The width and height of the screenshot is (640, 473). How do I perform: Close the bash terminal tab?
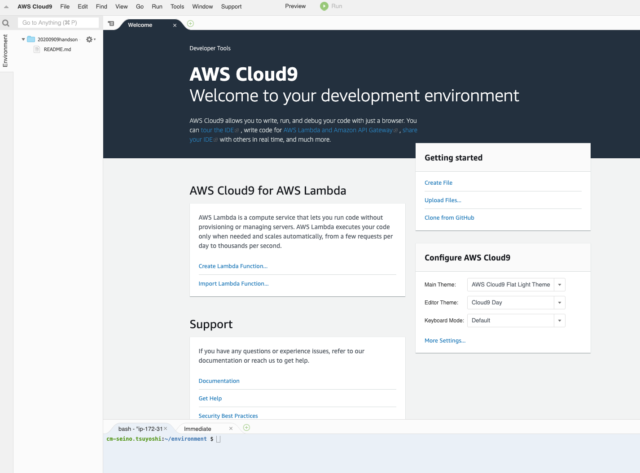click(x=165, y=429)
